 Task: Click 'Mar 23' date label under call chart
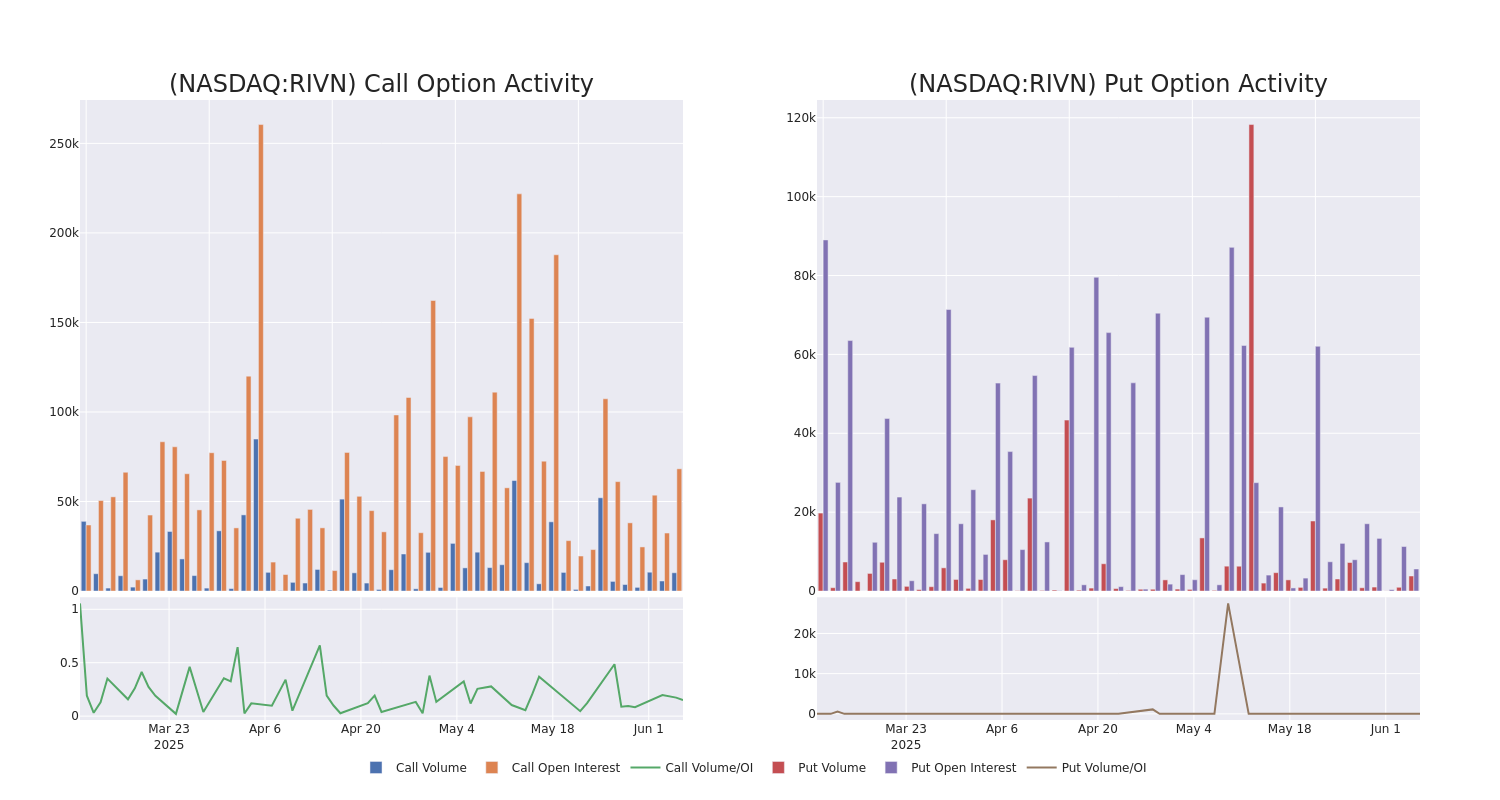pyautogui.click(x=169, y=729)
